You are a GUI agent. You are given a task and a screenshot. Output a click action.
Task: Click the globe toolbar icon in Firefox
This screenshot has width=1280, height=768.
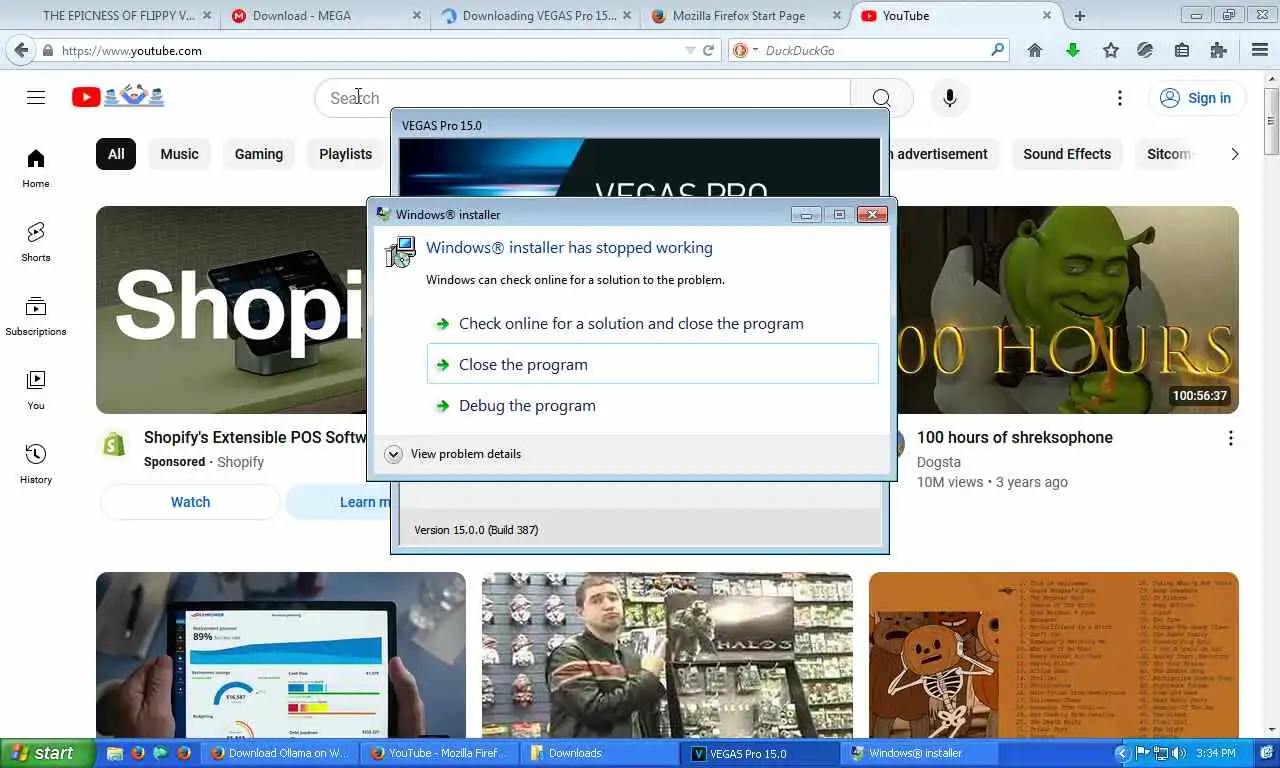coord(1146,50)
